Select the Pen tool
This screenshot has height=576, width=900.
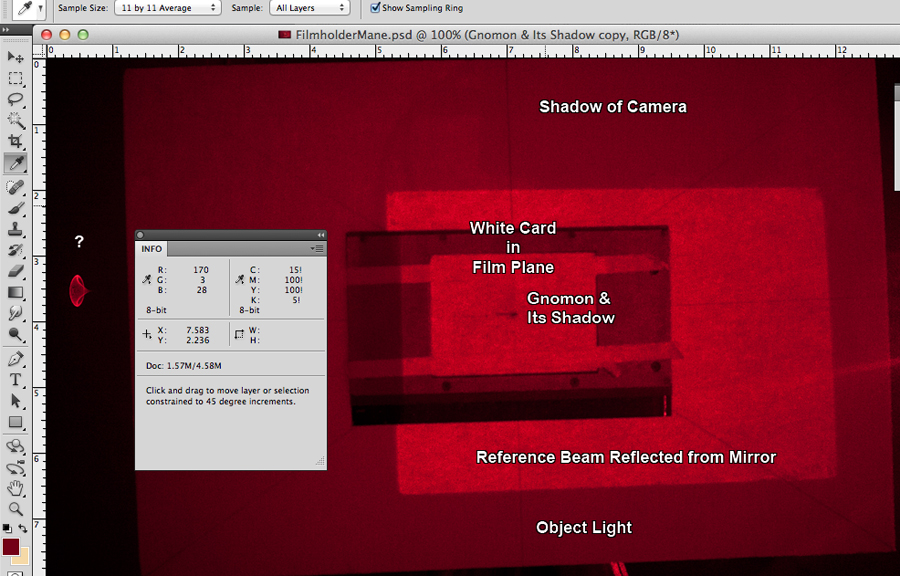point(16,358)
